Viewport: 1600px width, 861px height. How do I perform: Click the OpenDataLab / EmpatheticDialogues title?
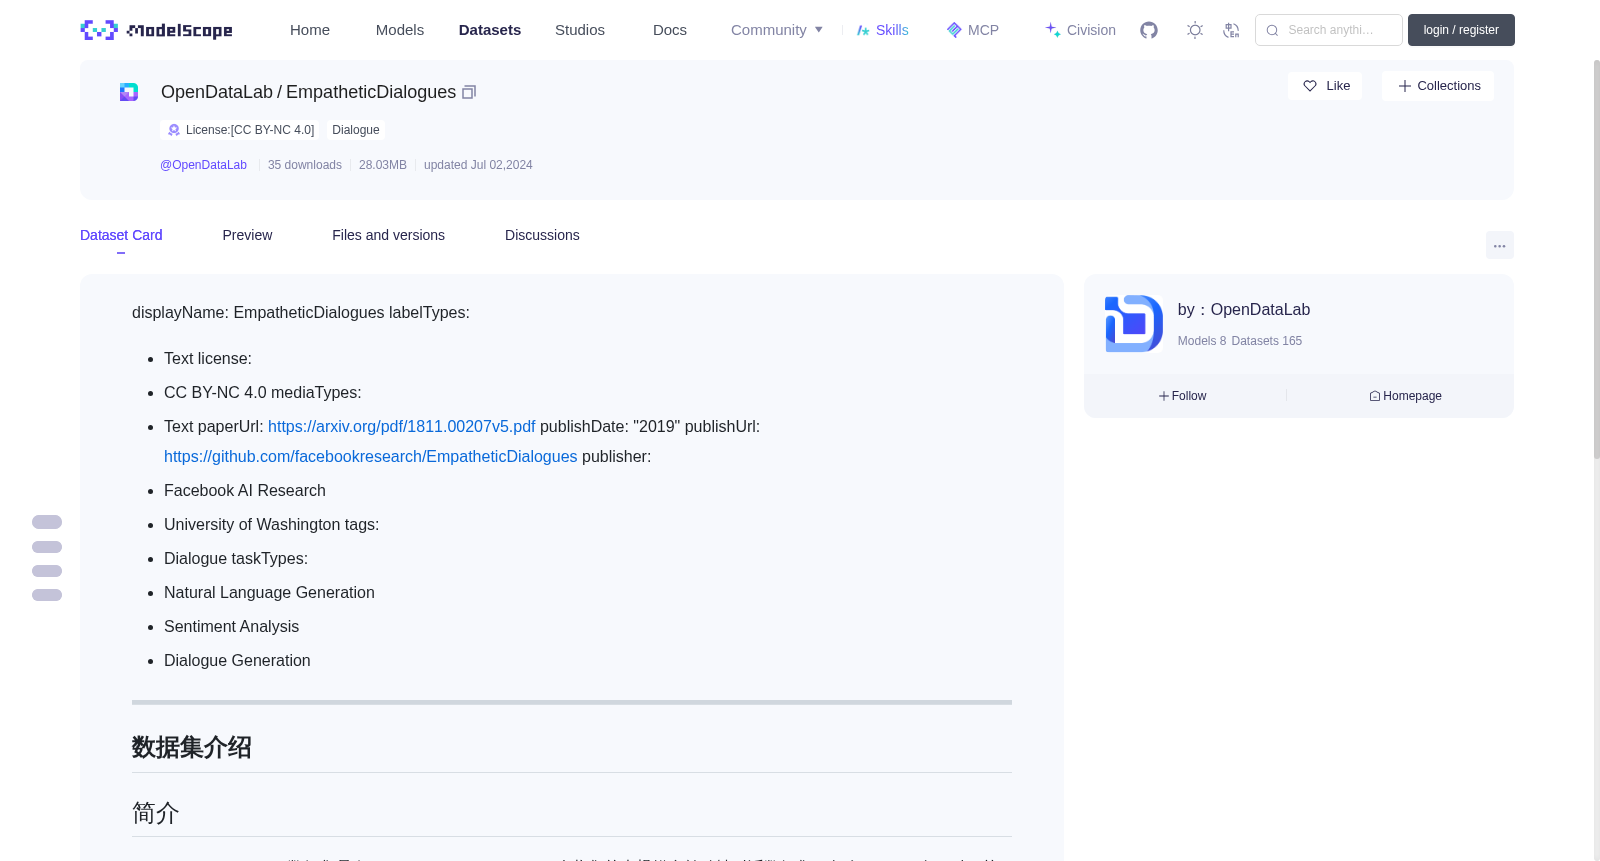click(x=308, y=92)
